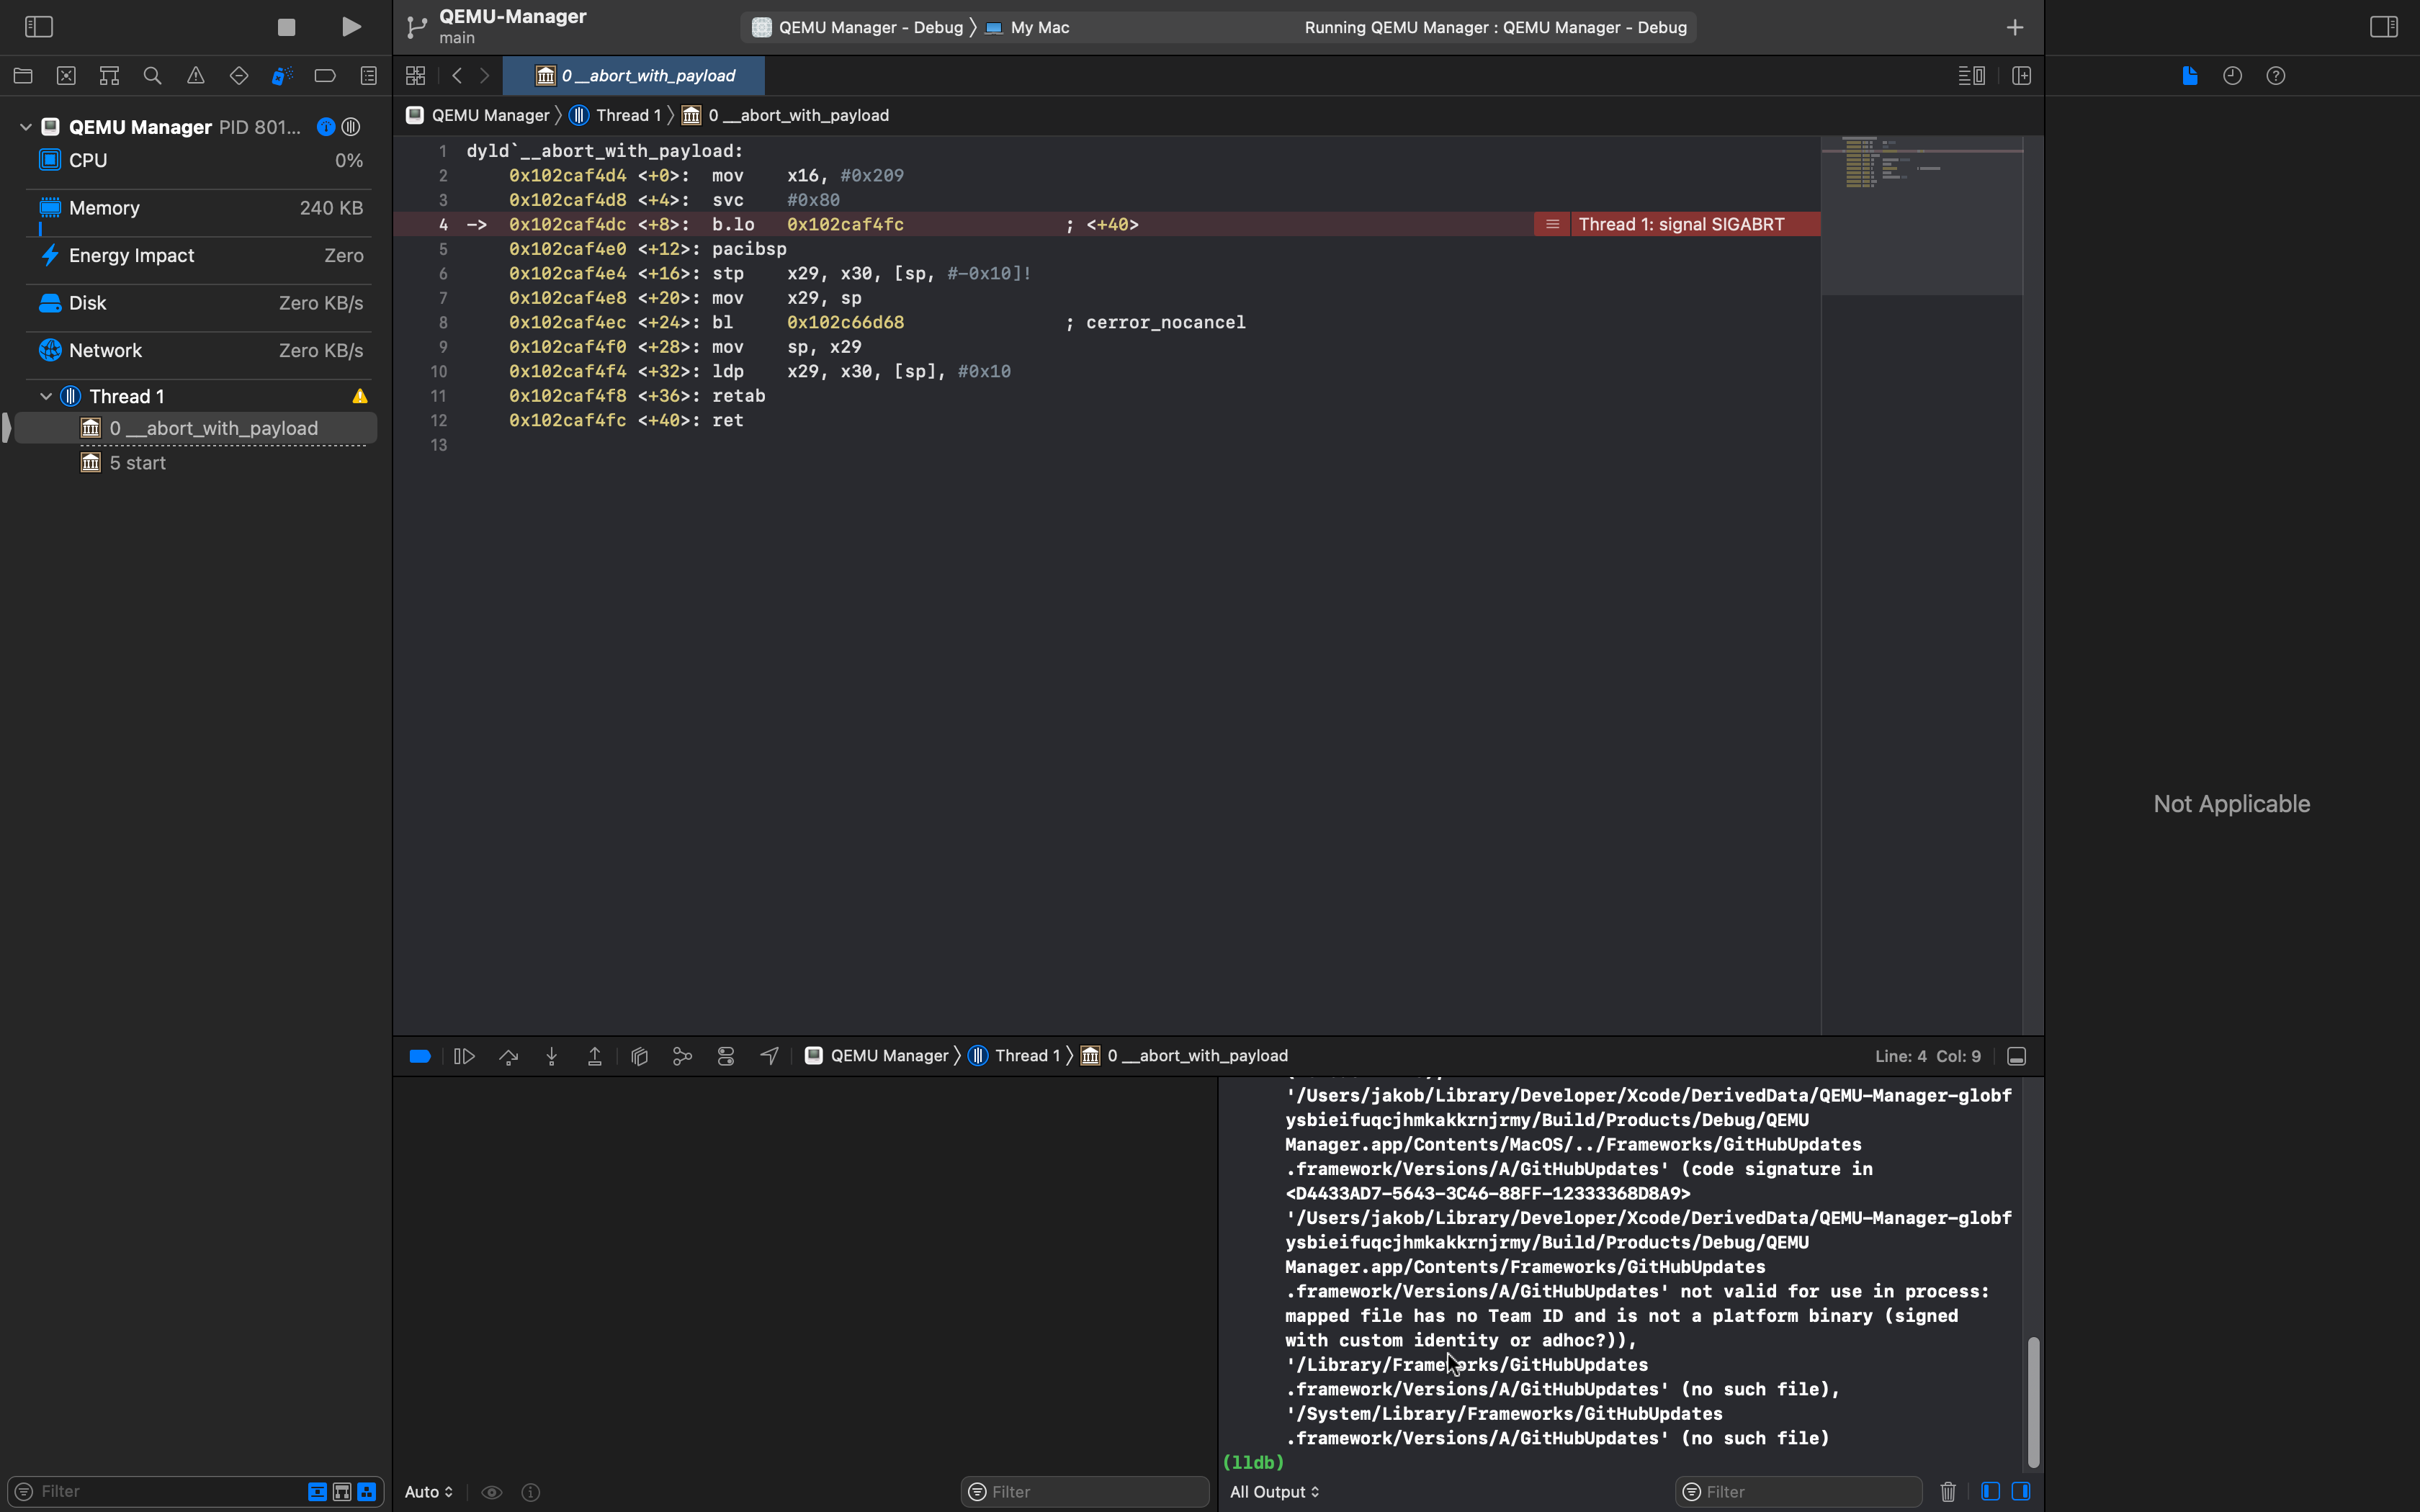Step into the current instruction

click(x=552, y=1056)
